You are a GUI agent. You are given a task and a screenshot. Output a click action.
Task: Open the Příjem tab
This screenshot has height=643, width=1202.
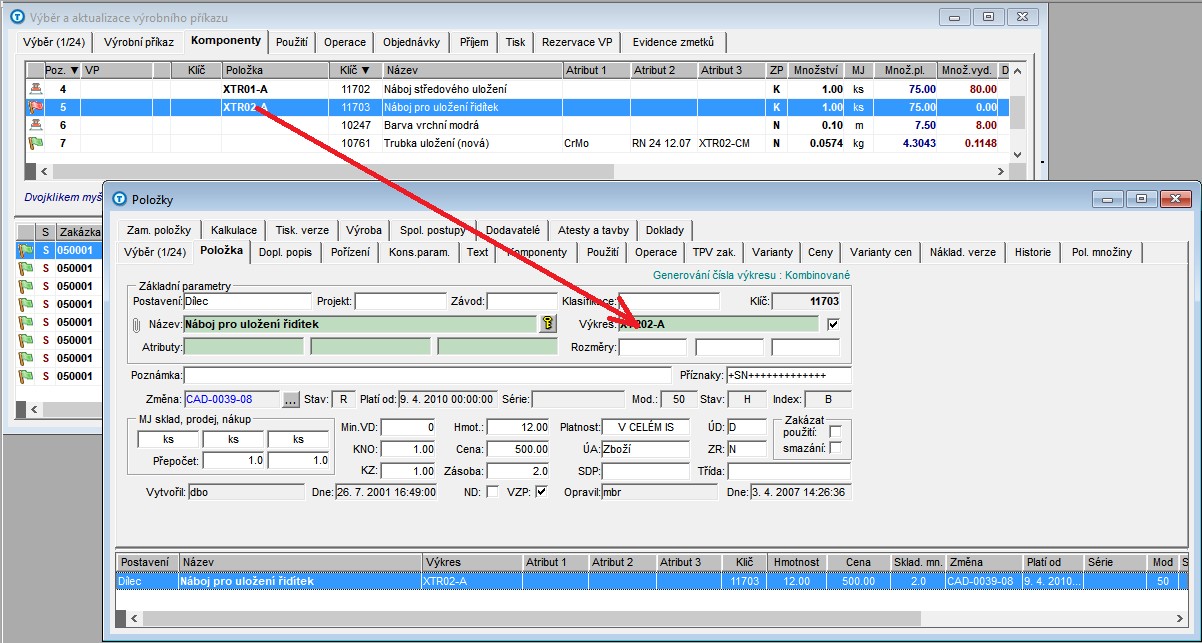[x=474, y=42]
